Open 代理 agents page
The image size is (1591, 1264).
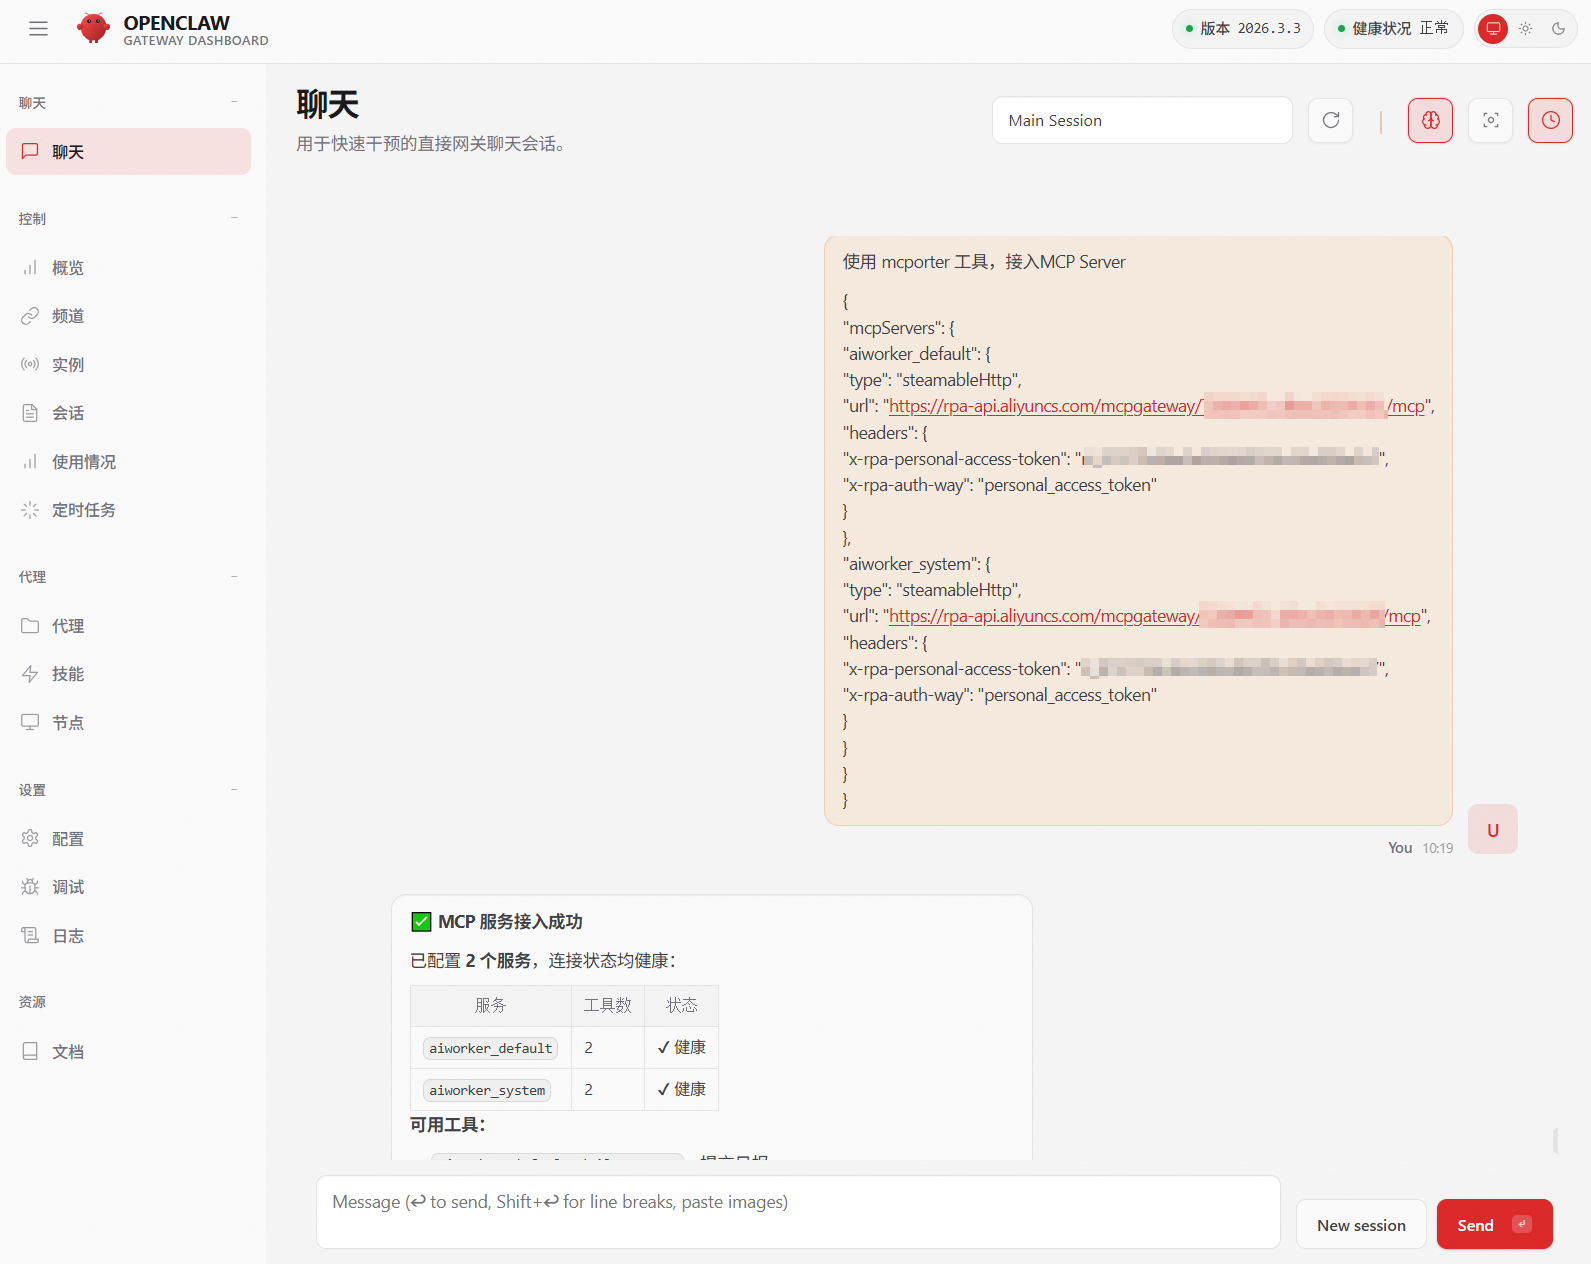pyautogui.click(x=128, y=626)
